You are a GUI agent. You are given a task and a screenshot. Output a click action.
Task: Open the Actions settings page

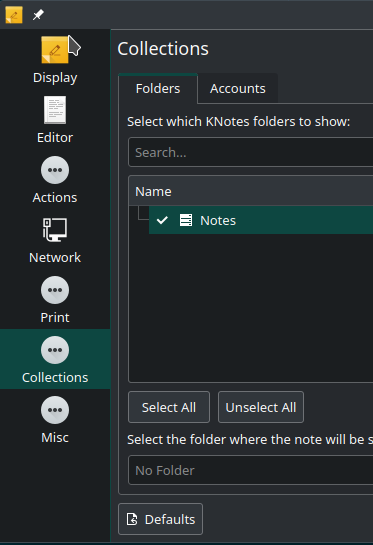tap(55, 180)
